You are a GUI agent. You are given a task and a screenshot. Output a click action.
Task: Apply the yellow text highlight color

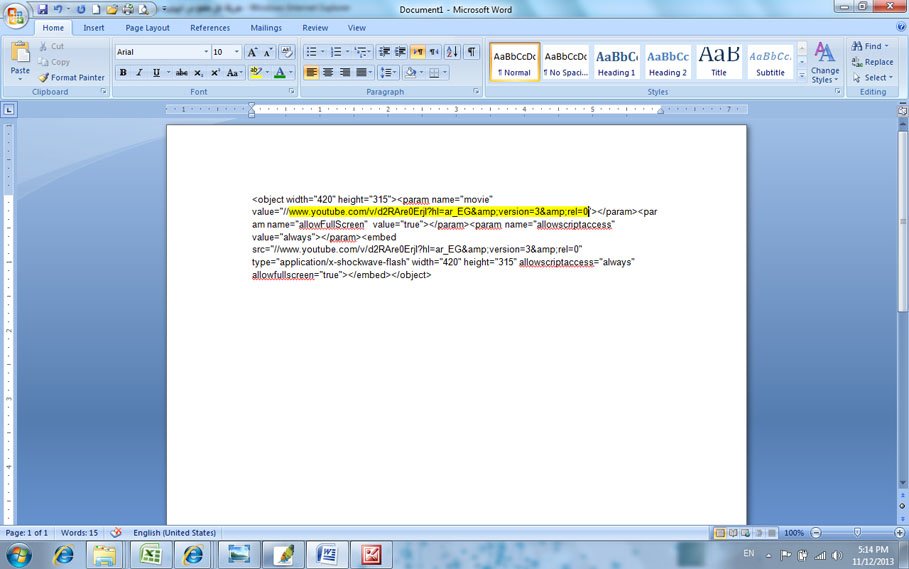click(256, 72)
